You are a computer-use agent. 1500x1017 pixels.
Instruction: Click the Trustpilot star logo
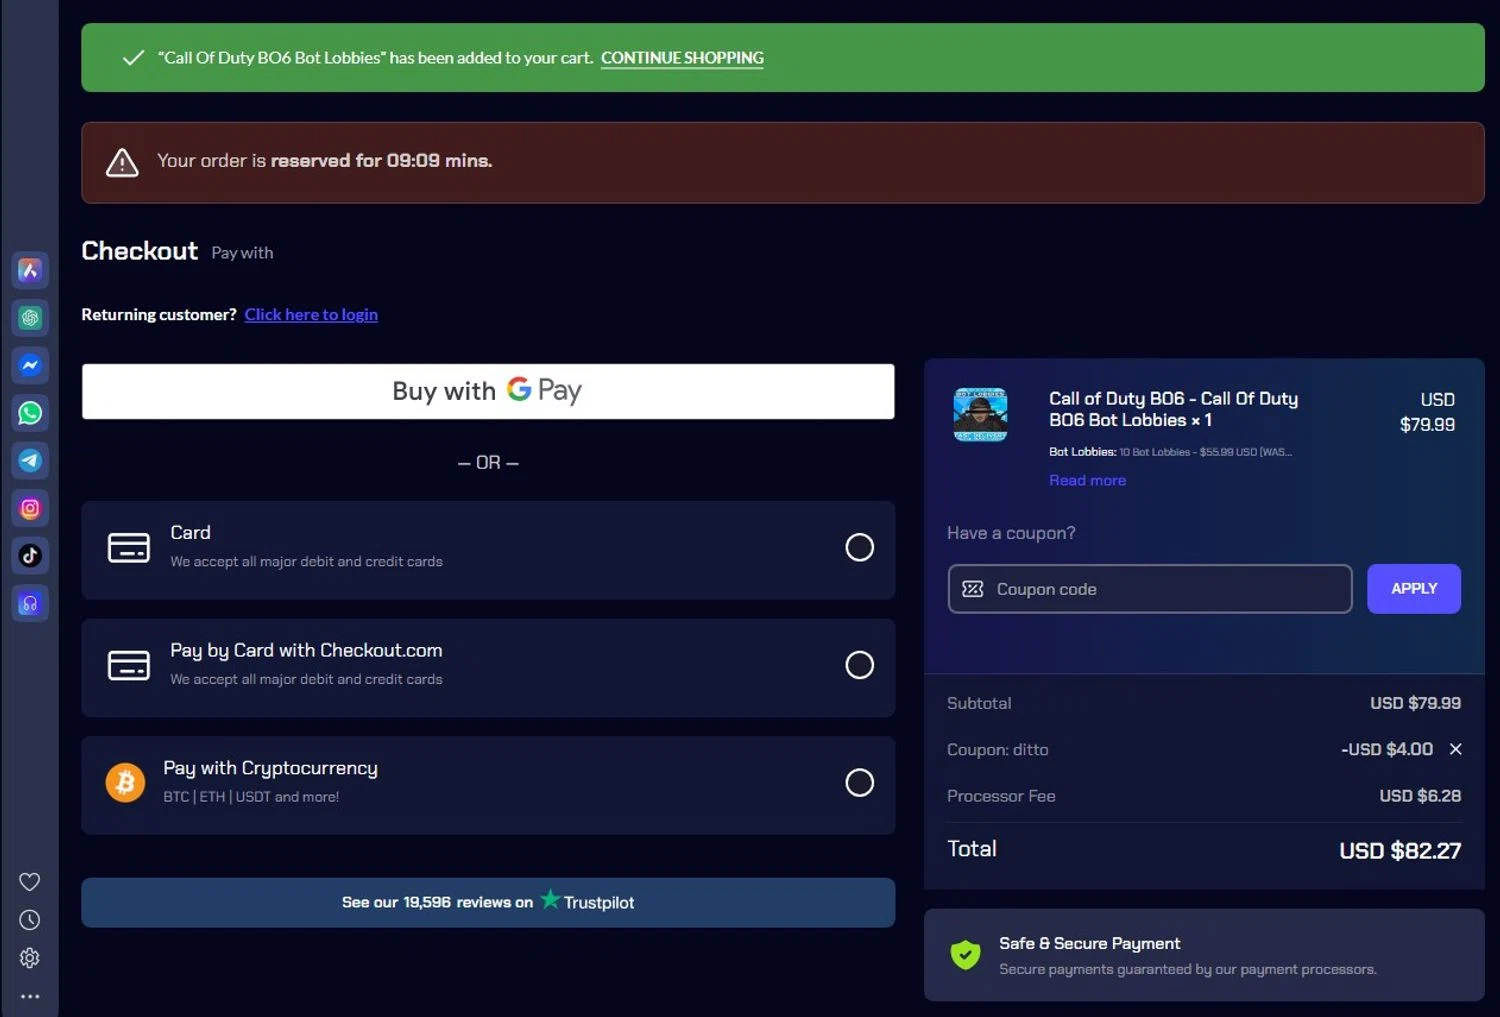tap(550, 900)
